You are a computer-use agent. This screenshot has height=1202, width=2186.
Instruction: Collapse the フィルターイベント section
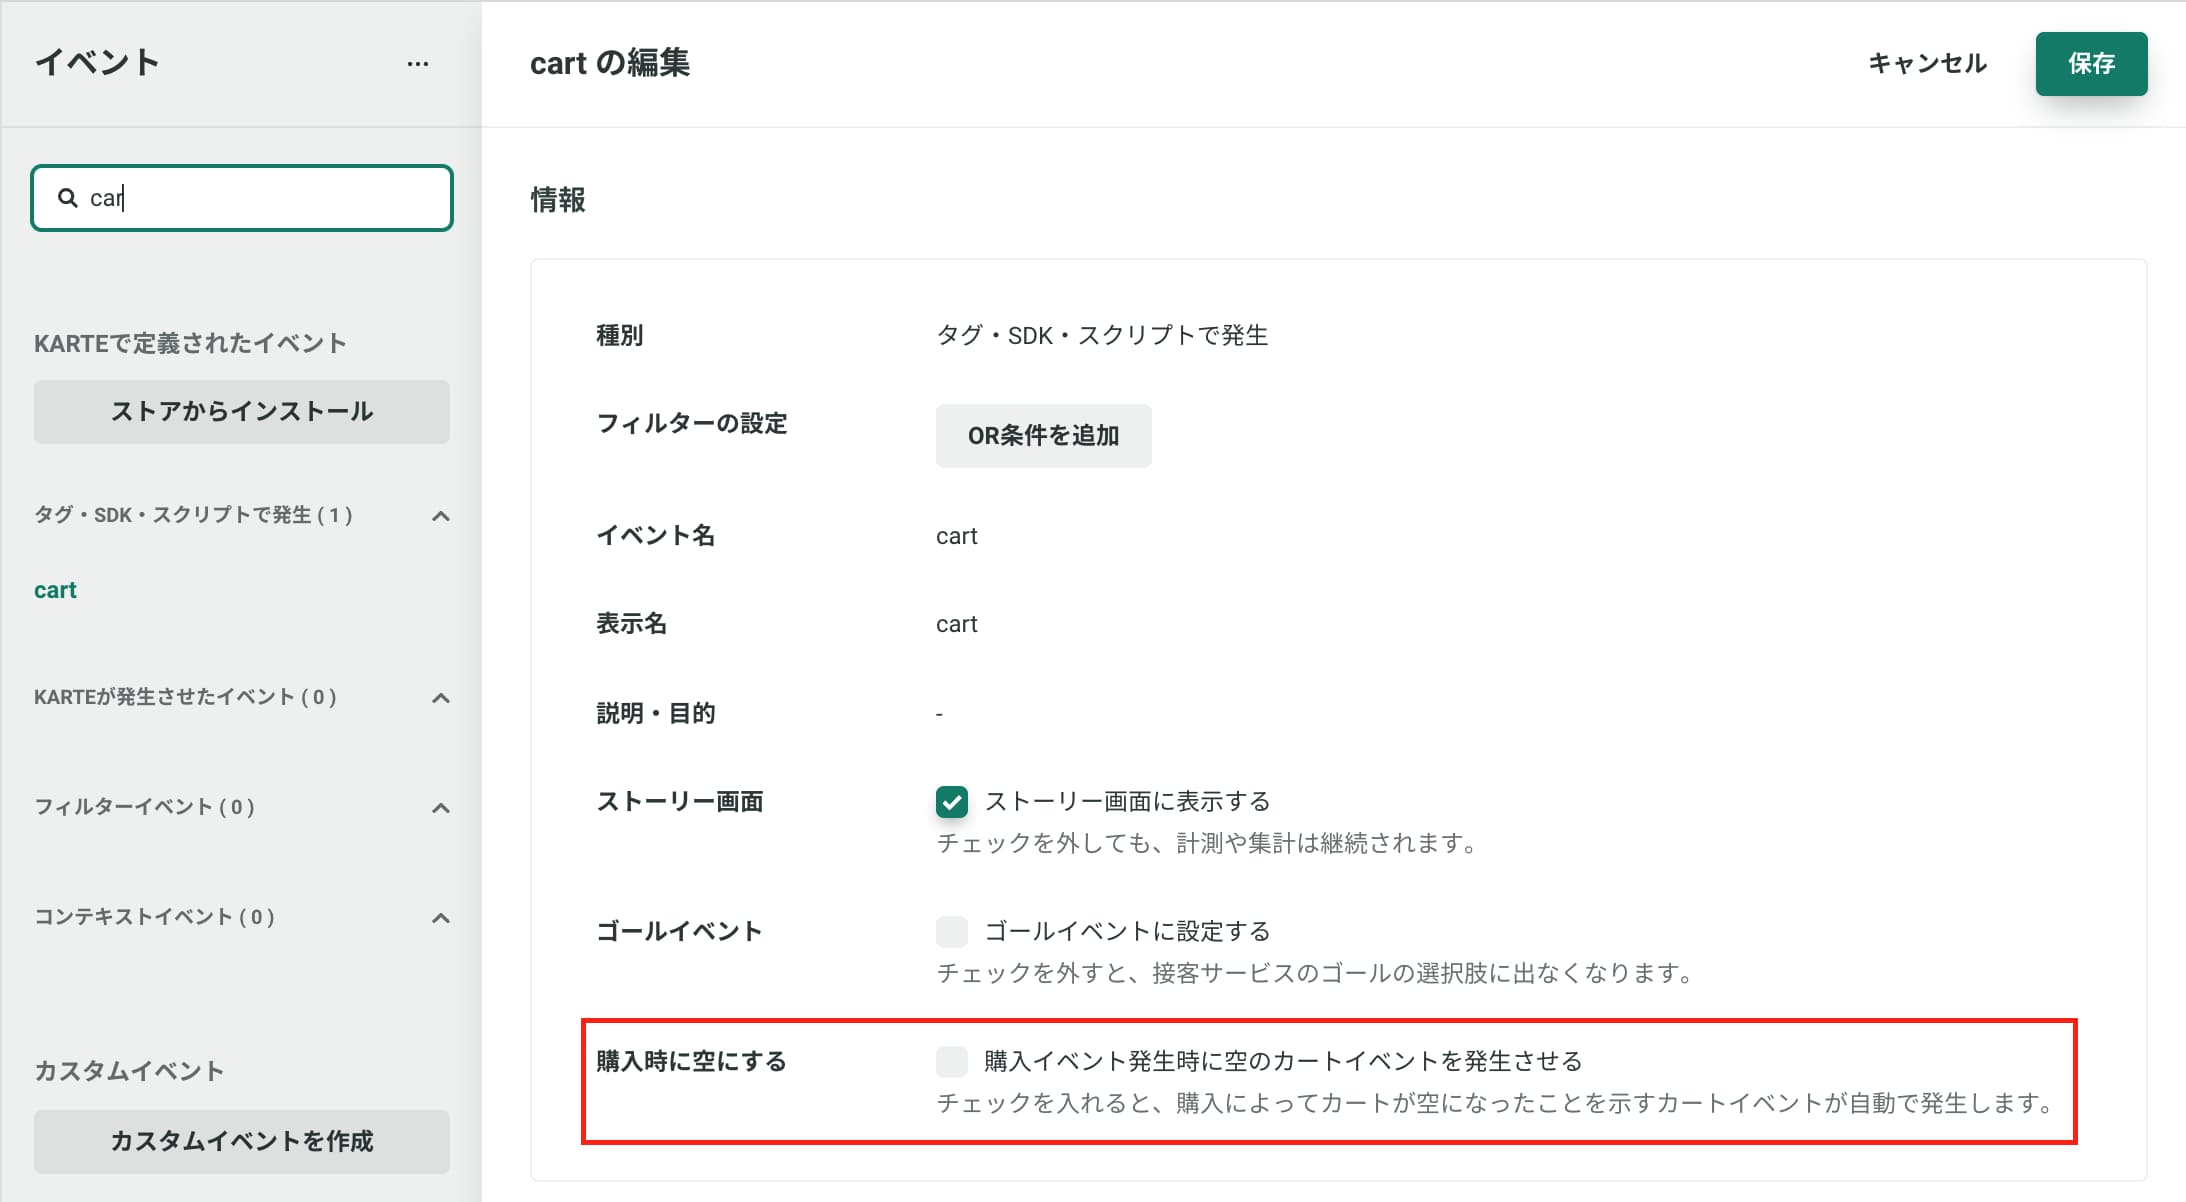pyautogui.click(x=440, y=808)
